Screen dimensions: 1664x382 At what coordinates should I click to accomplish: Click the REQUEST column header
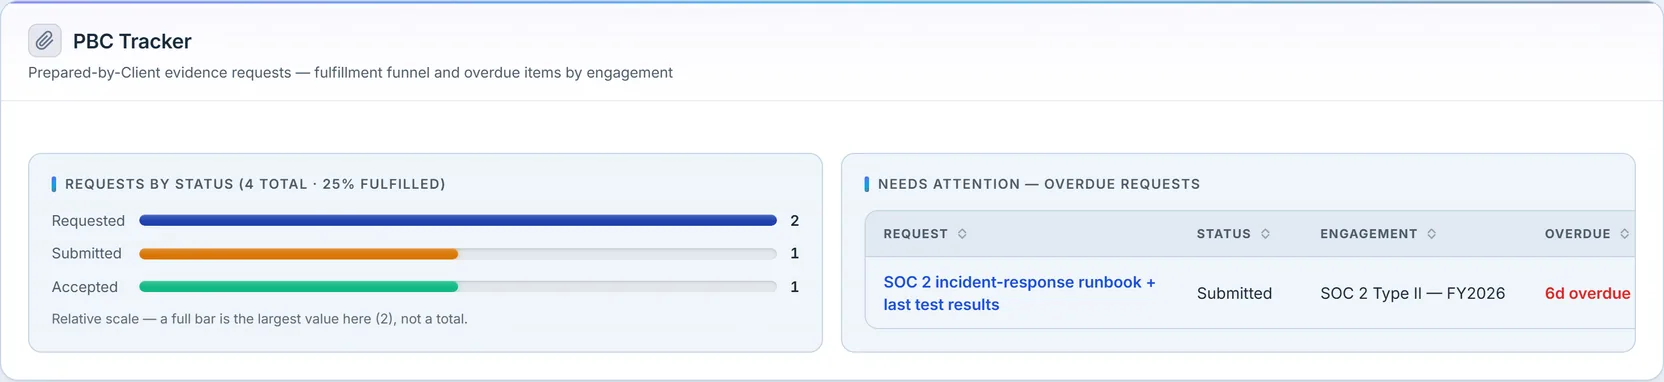click(x=915, y=234)
